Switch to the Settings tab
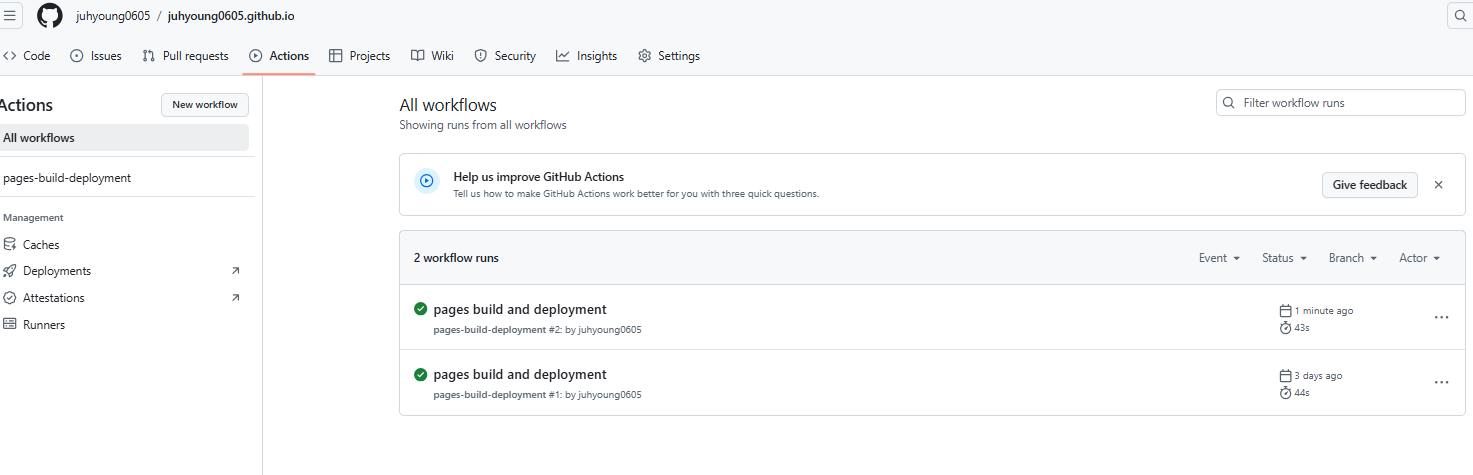1473x475 pixels. [669, 56]
